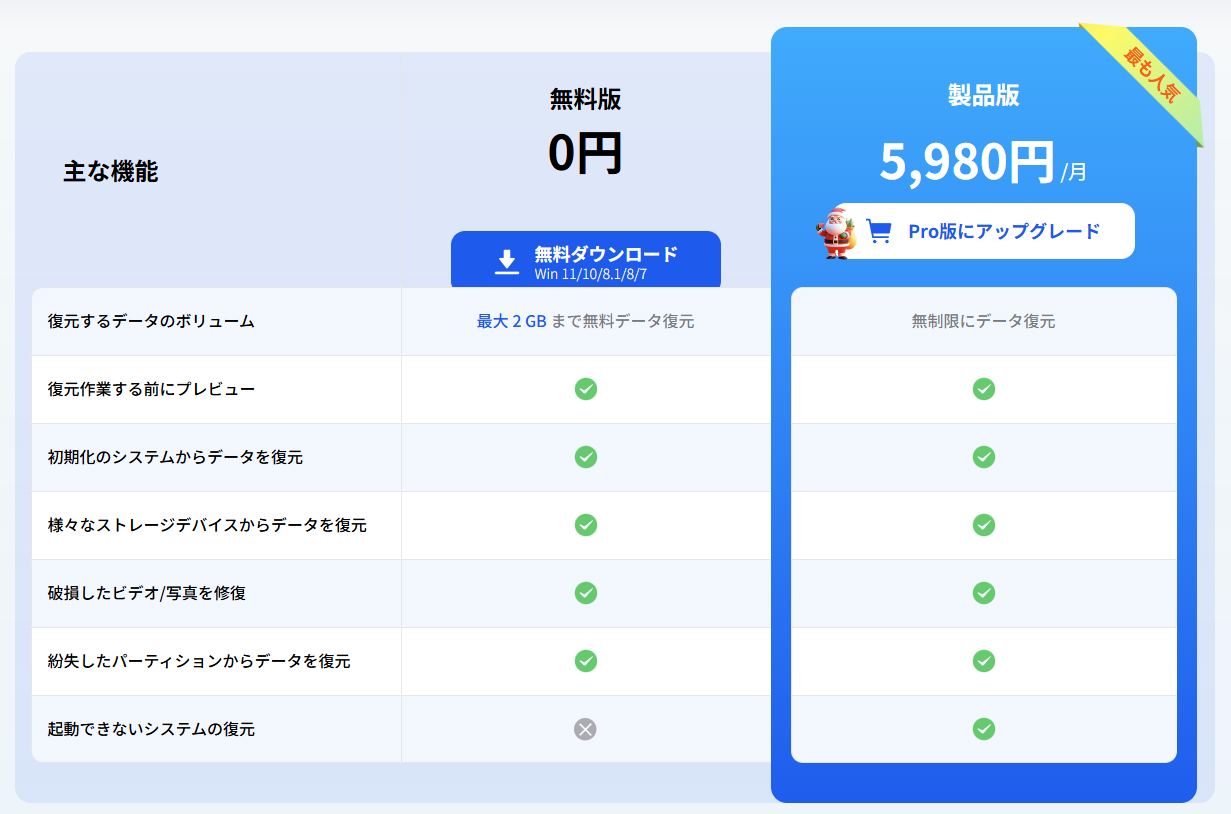Click the 最大 2 GB blue link text
The width and height of the screenshot is (1231, 814).
(x=511, y=321)
